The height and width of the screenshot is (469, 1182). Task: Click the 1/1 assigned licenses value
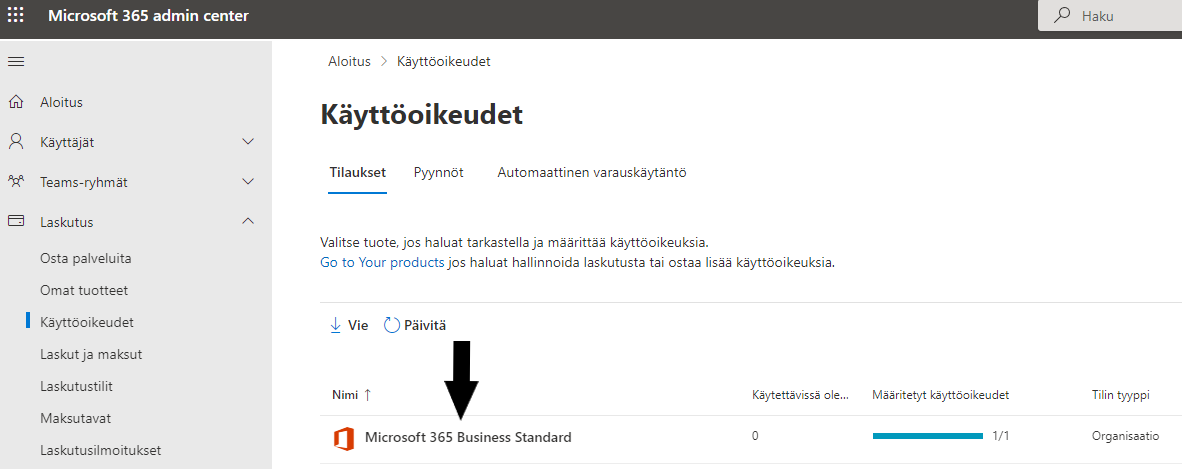coord(1001,437)
